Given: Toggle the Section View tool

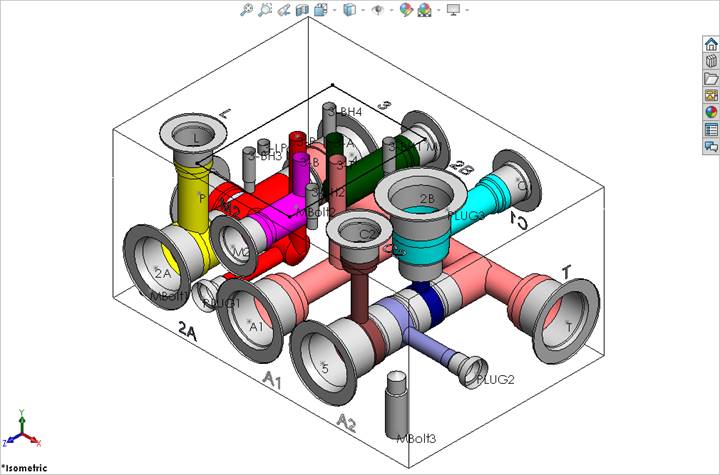Looking at the screenshot, I should (x=302, y=10).
